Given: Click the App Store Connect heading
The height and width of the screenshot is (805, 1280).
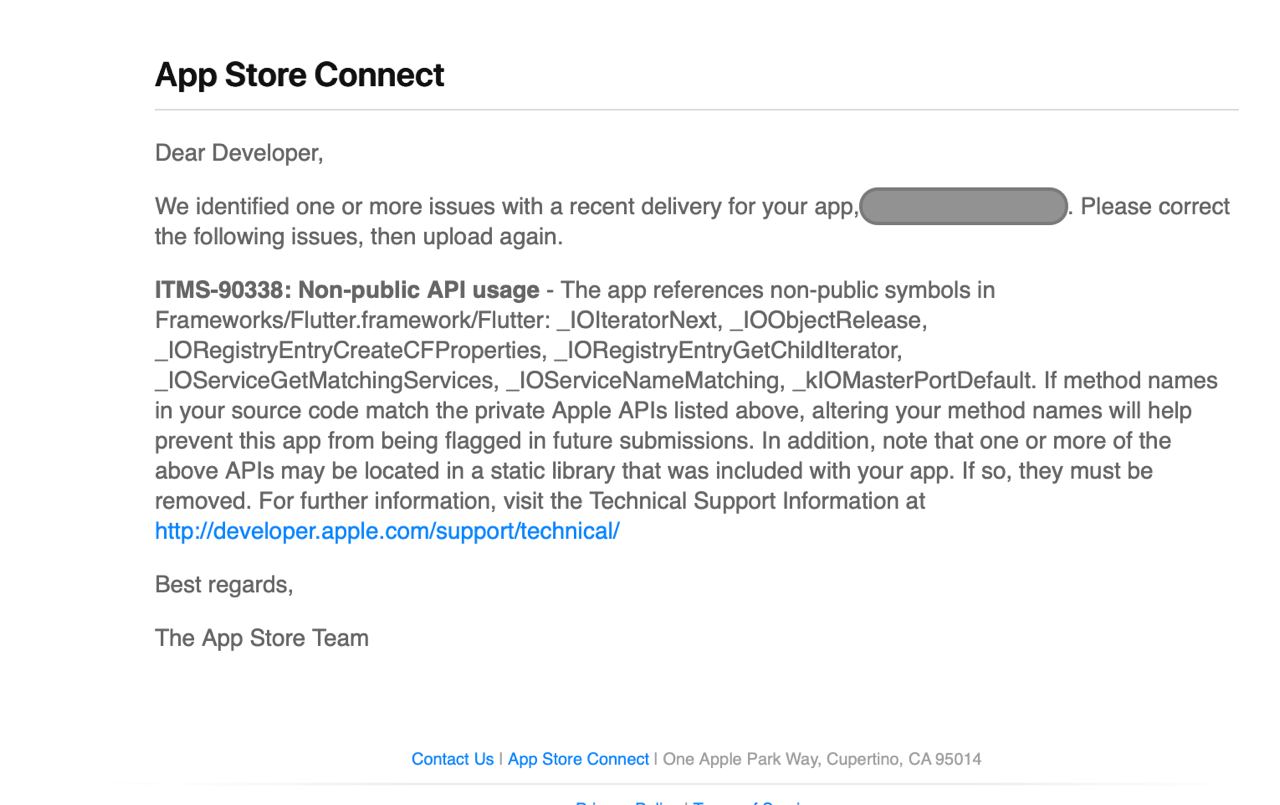Looking at the screenshot, I should point(300,75).
